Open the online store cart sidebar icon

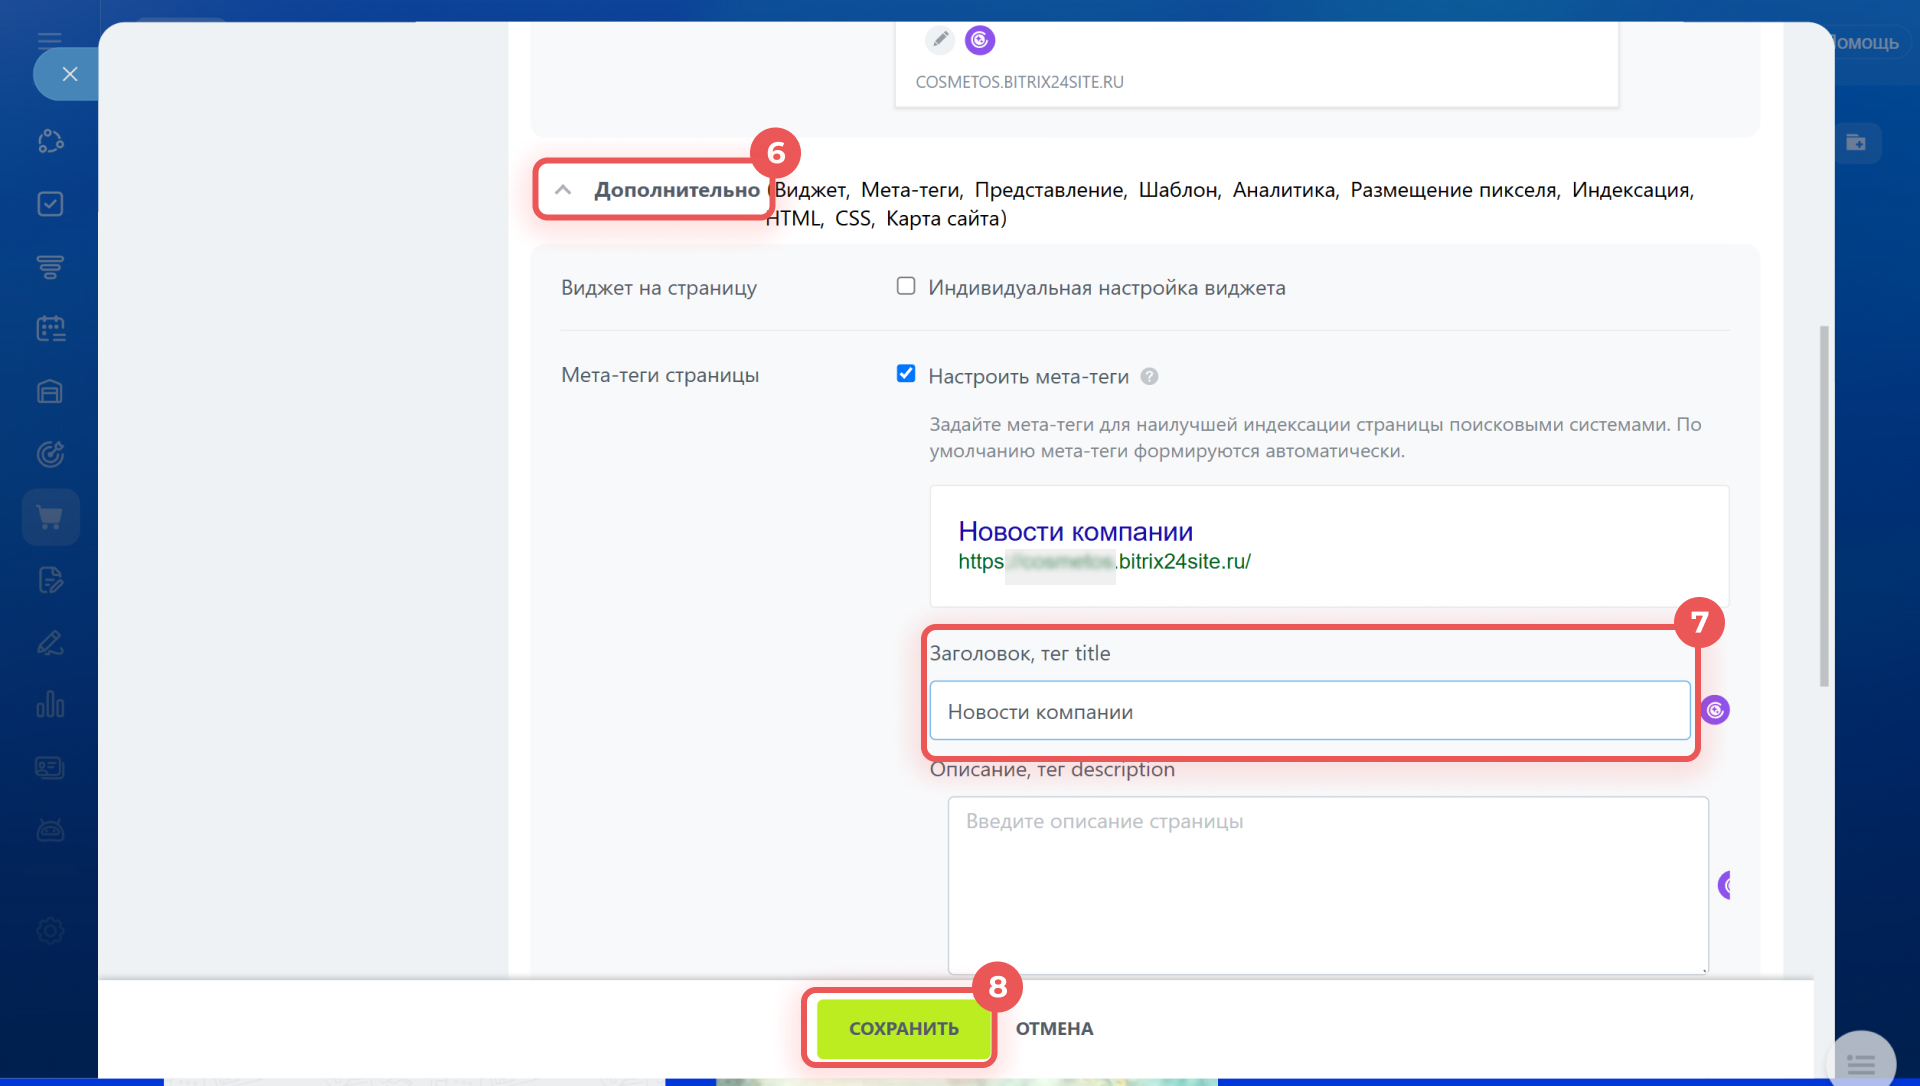[50, 517]
